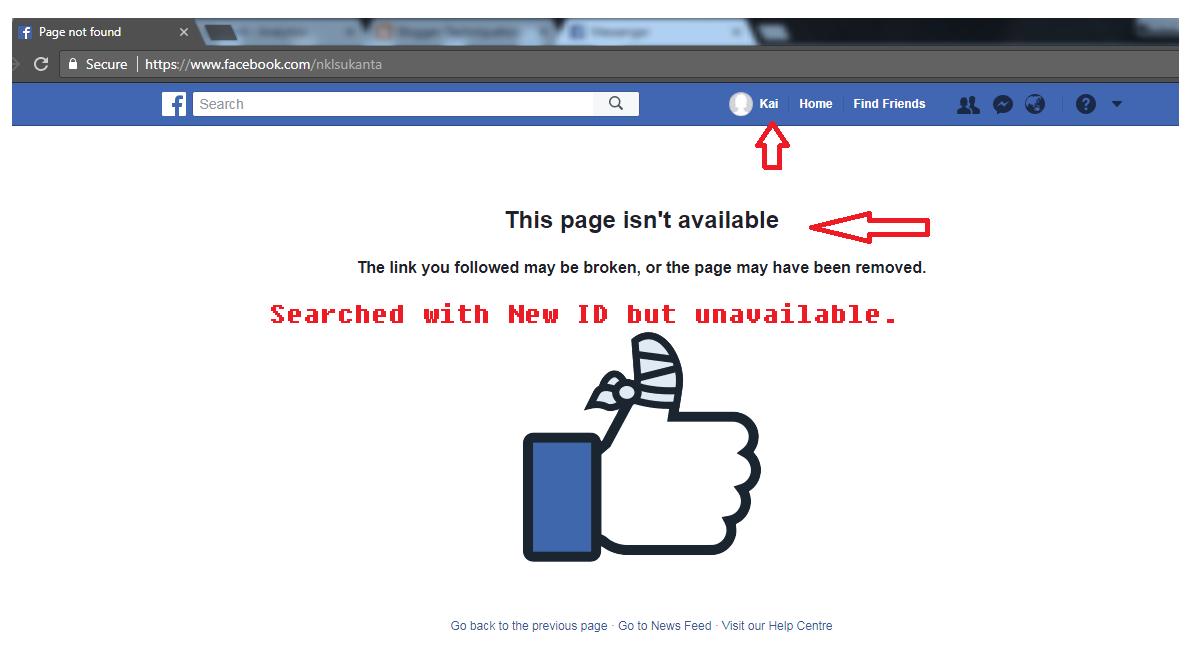Image resolution: width=1188 pixels, height=668 pixels.
Task: Click the search magnifier button
Action: 616,104
